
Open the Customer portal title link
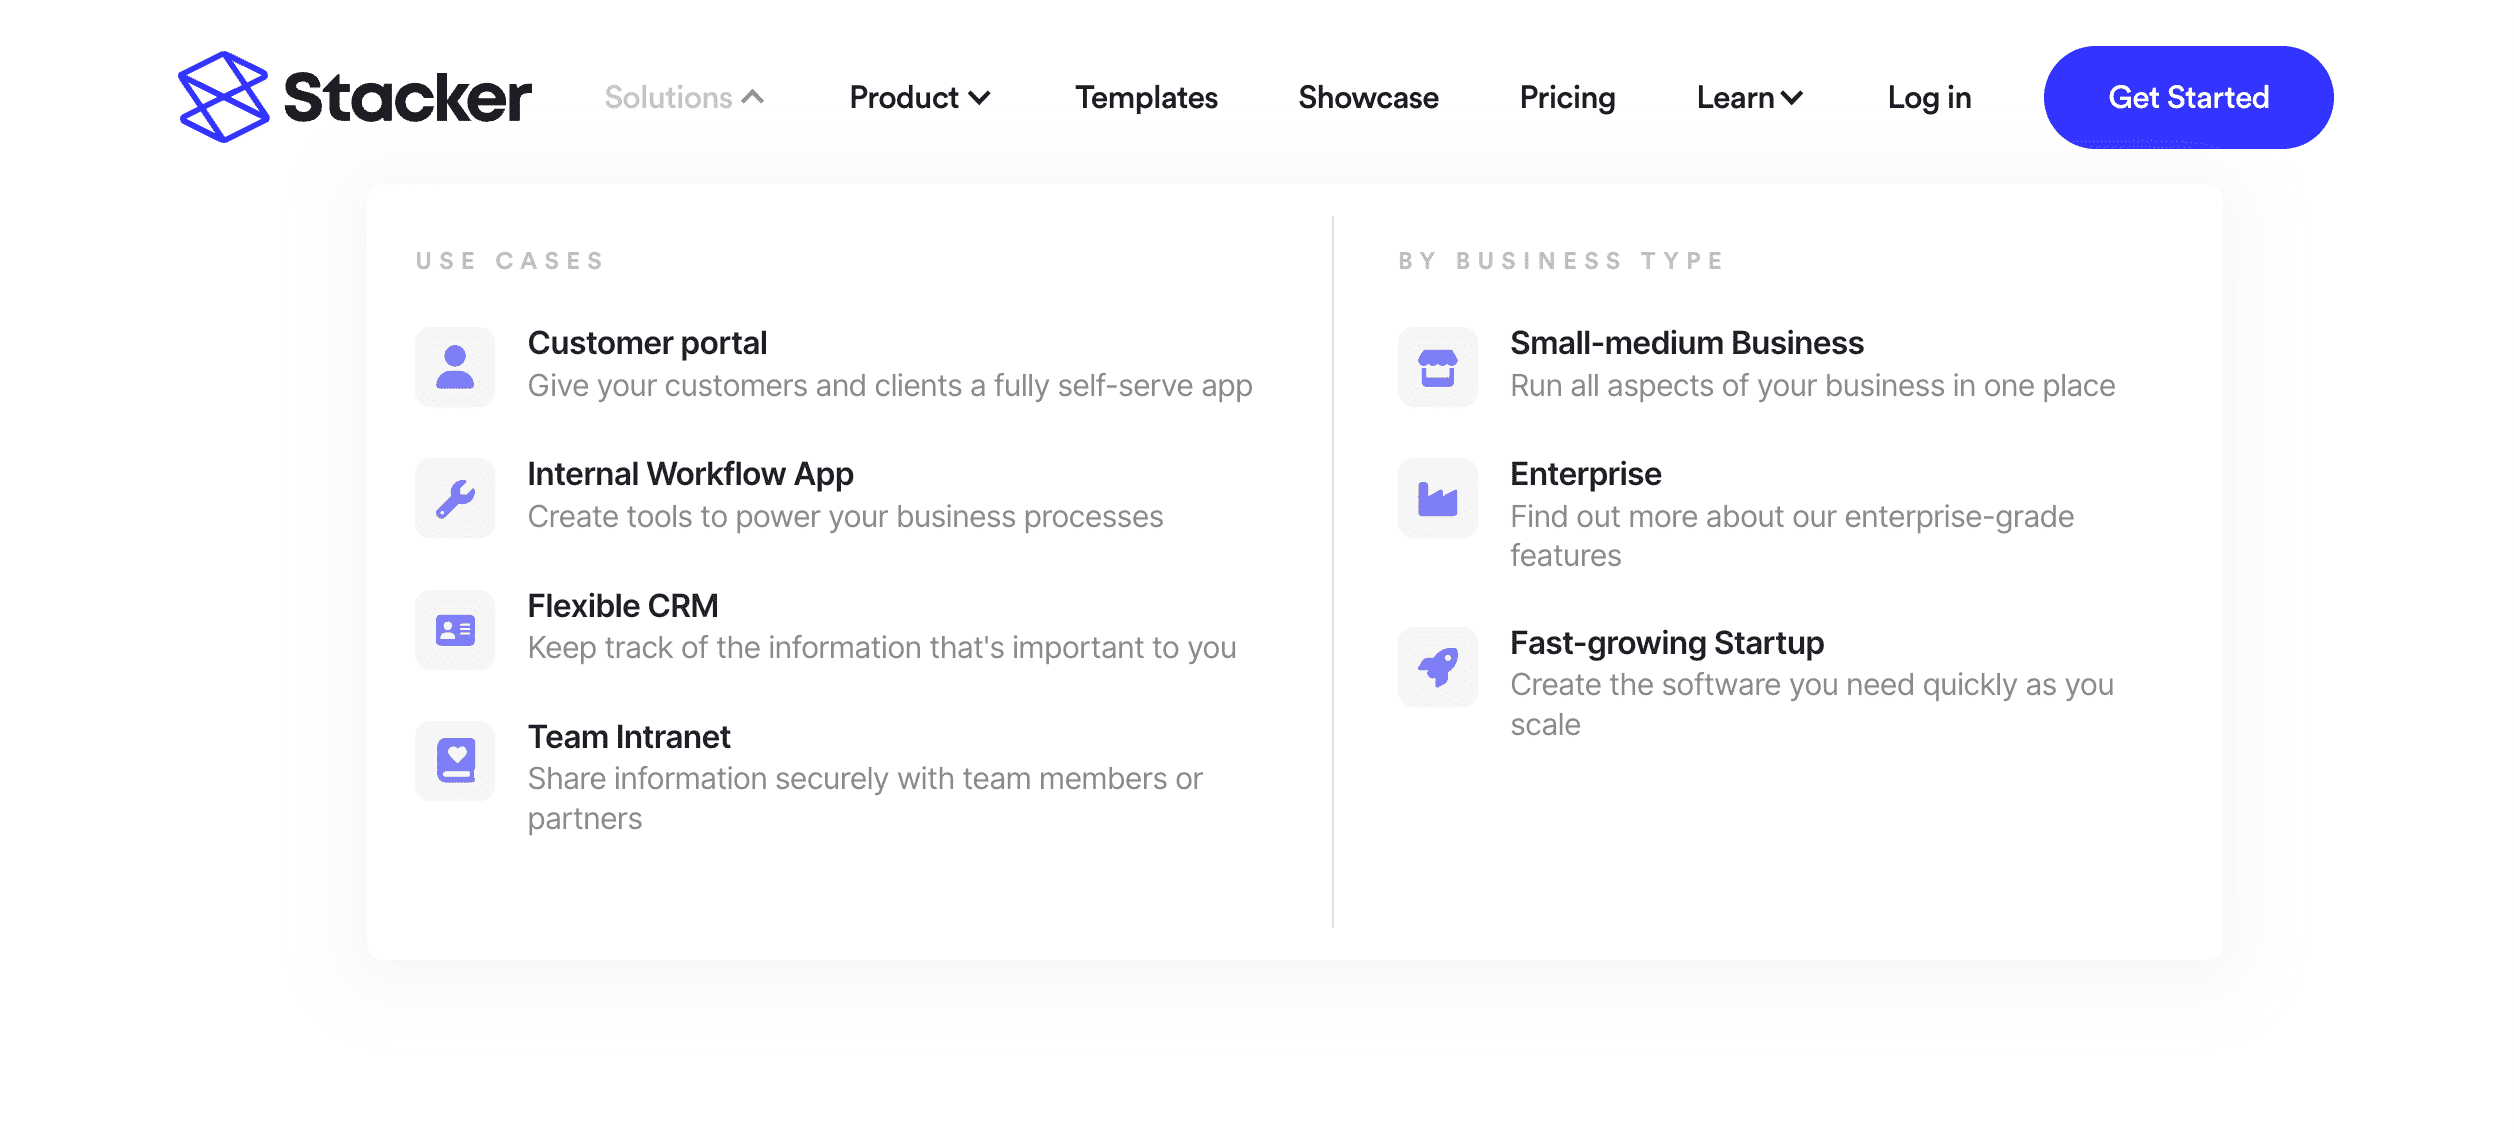click(x=647, y=343)
